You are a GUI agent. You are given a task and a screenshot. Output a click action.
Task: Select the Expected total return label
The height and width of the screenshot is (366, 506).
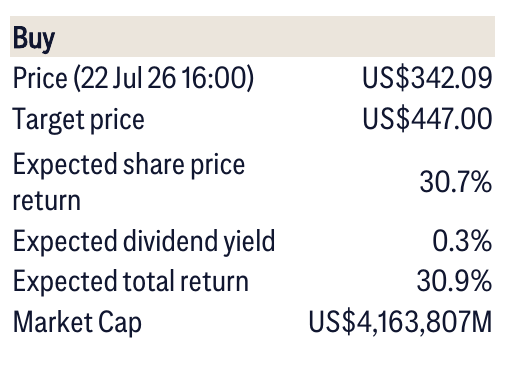coord(131,282)
